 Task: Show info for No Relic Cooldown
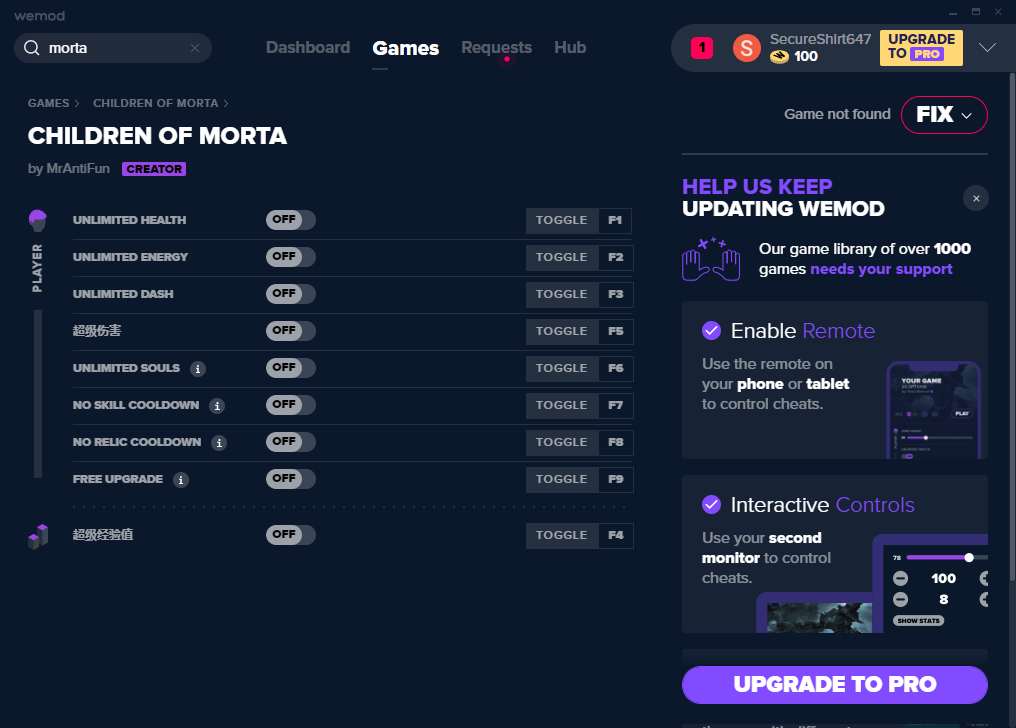coord(219,443)
